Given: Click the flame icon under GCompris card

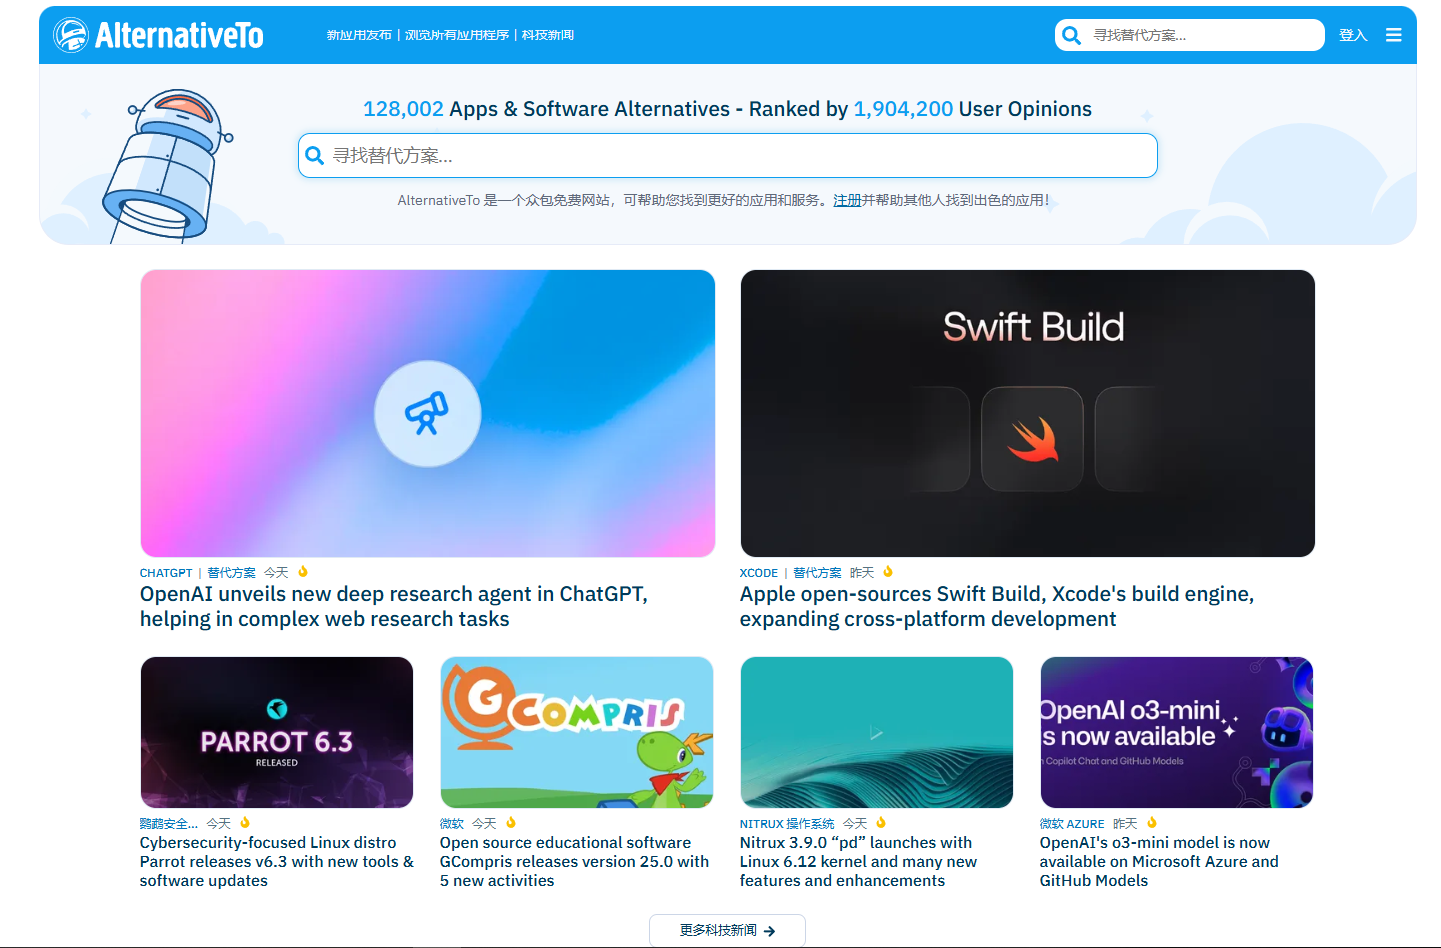Looking at the screenshot, I should coord(511,823).
